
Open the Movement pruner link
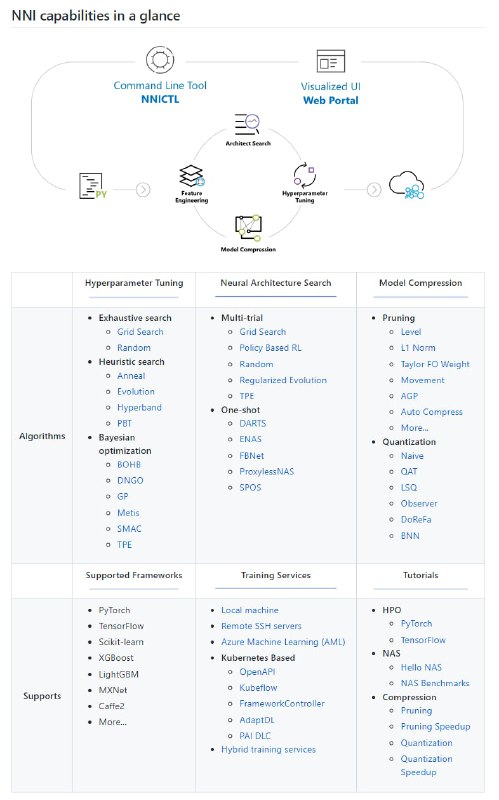point(422,380)
